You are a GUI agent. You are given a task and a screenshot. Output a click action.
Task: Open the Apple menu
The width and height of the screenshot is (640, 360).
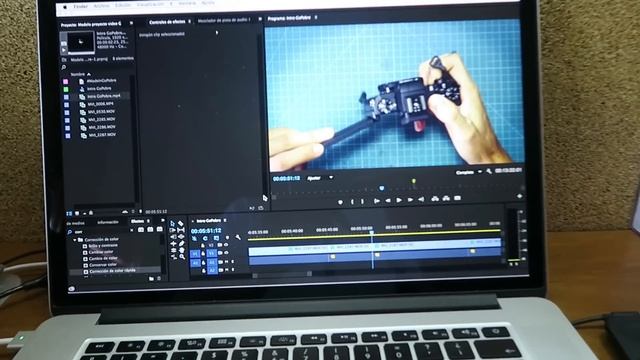tap(64, 7)
